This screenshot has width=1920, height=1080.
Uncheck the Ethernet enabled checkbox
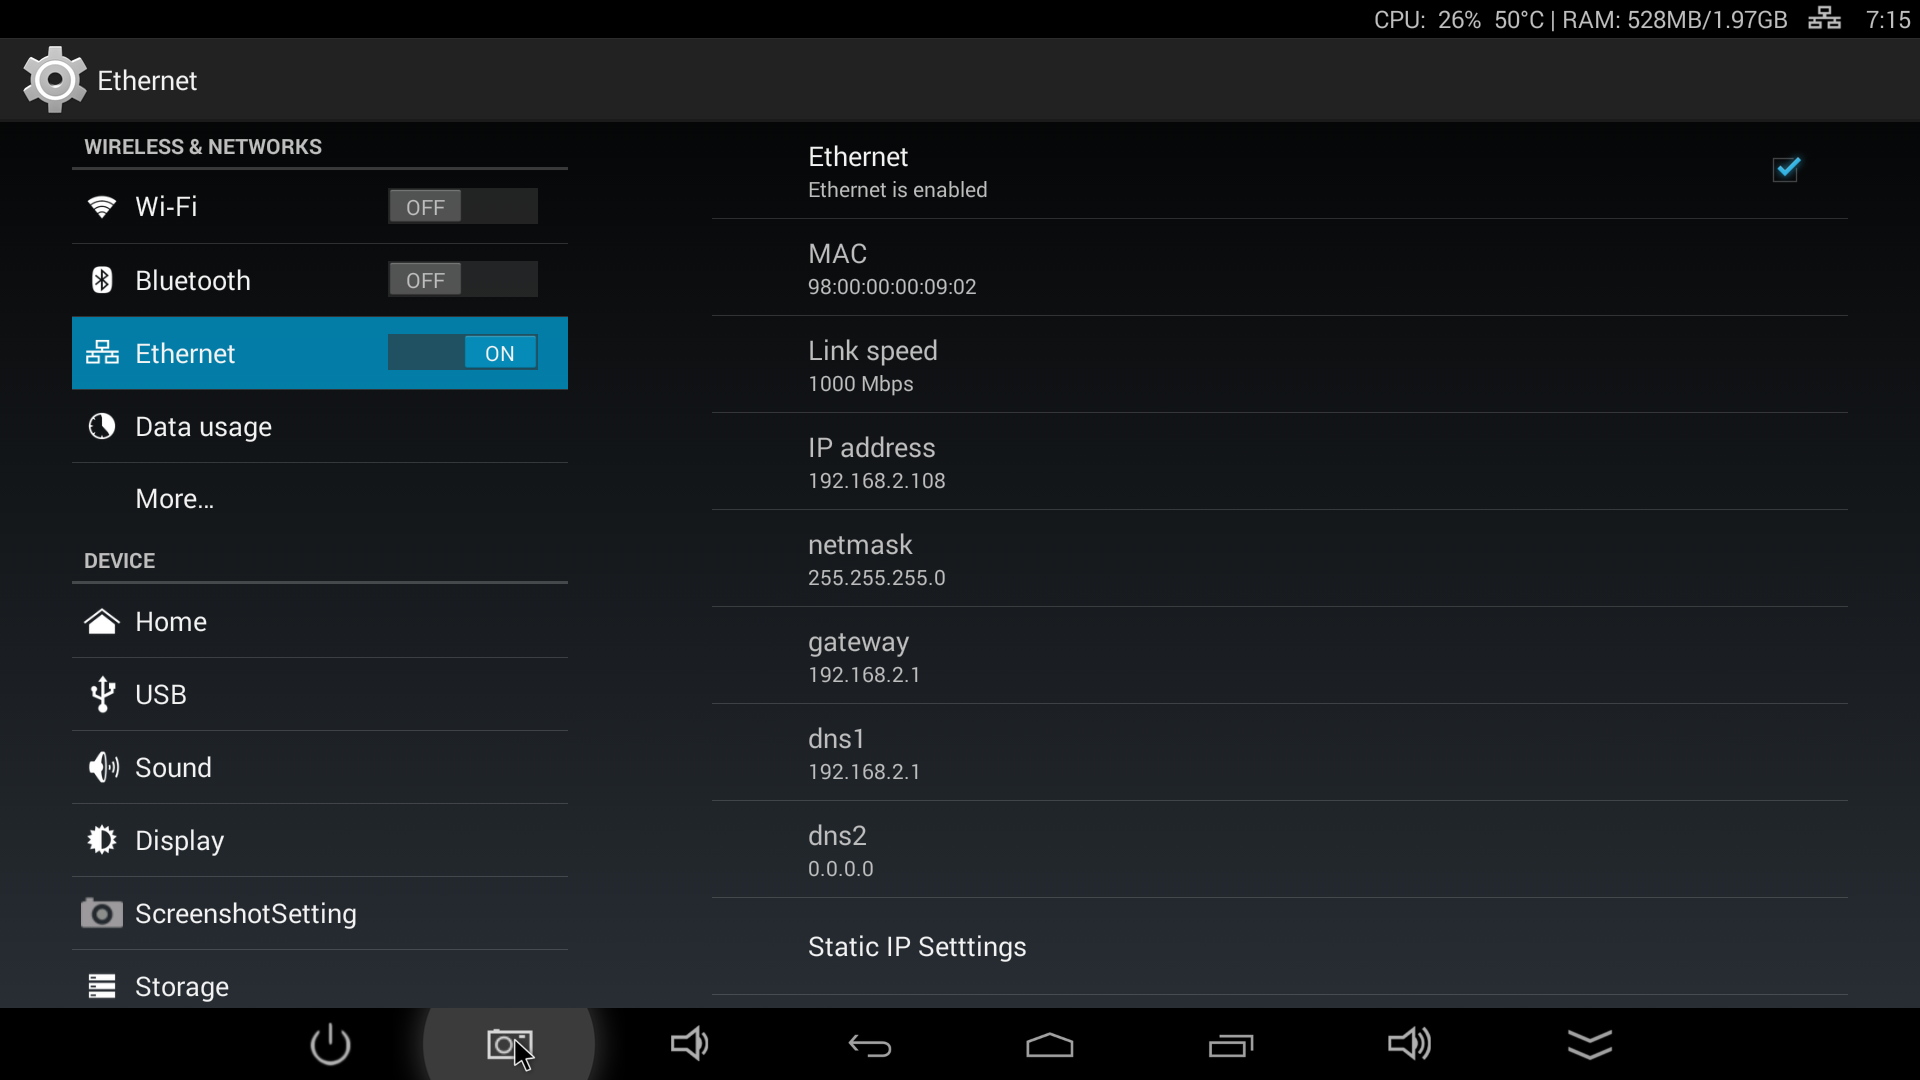pos(1786,169)
